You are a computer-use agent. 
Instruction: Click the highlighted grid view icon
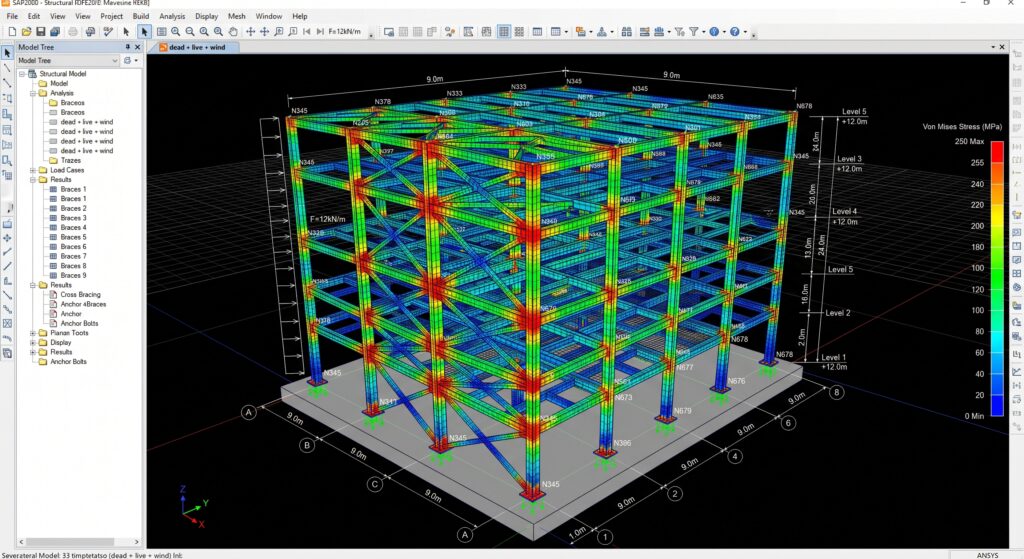(504, 31)
